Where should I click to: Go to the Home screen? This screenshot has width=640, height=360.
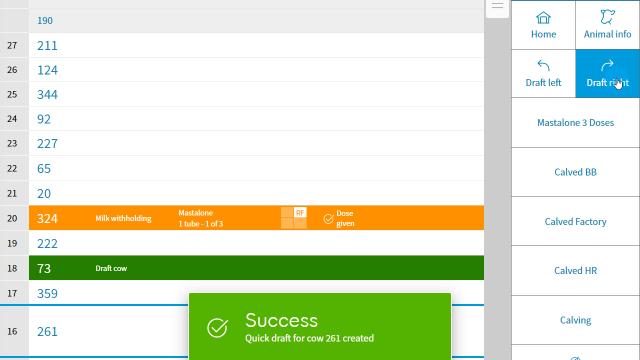coord(543,25)
